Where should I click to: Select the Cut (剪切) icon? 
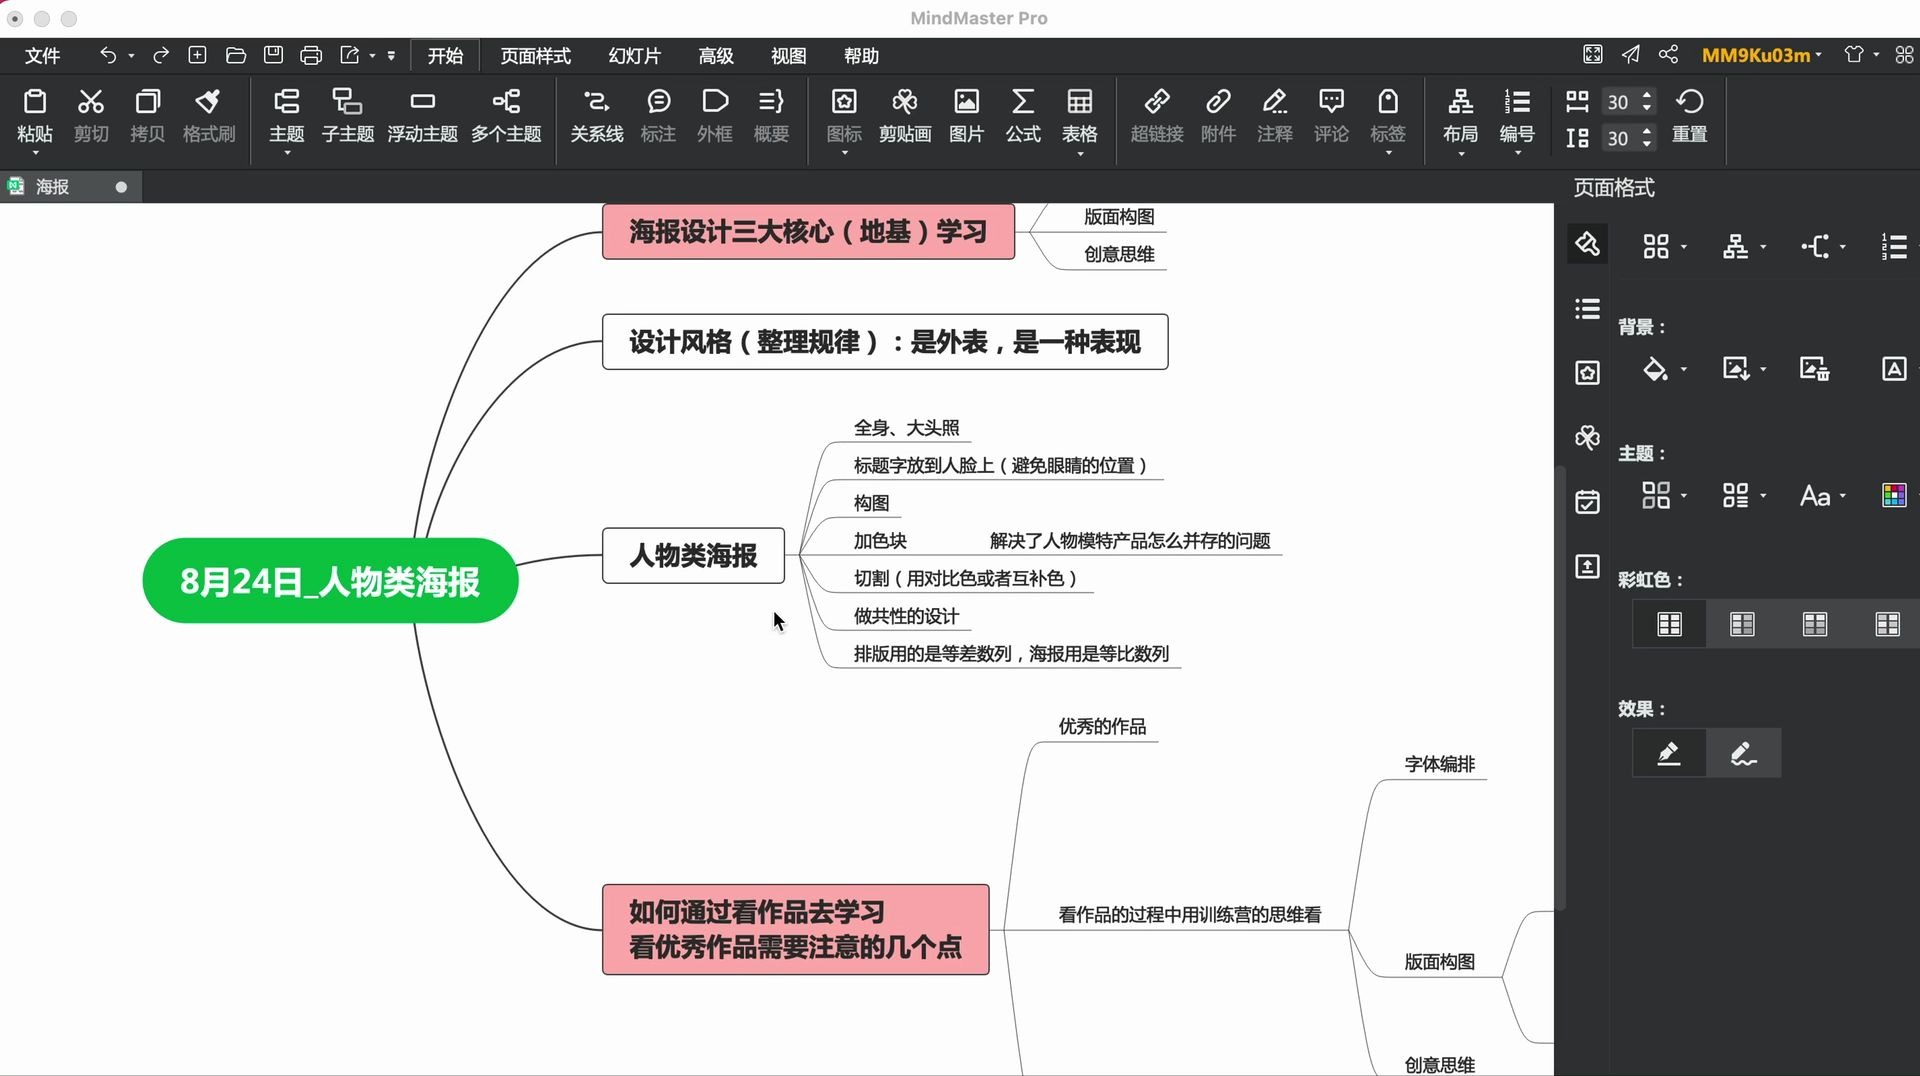pyautogui.click(x=91, y=116)
